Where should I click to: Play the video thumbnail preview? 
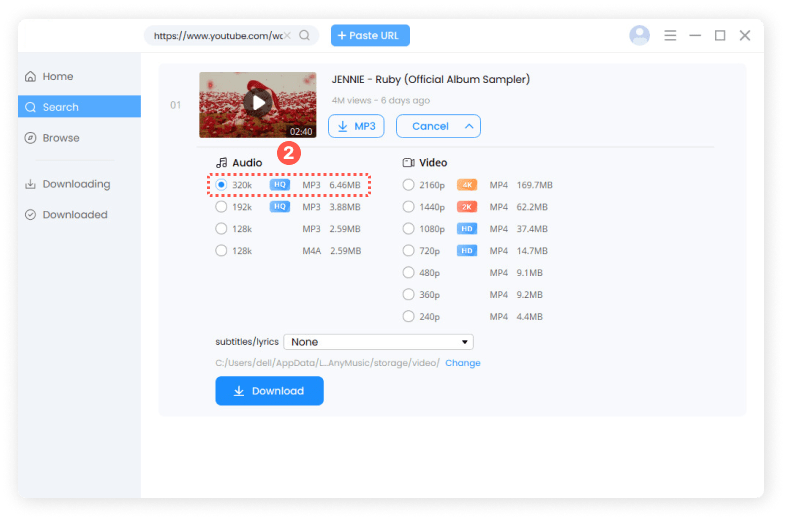click(258, 103)
